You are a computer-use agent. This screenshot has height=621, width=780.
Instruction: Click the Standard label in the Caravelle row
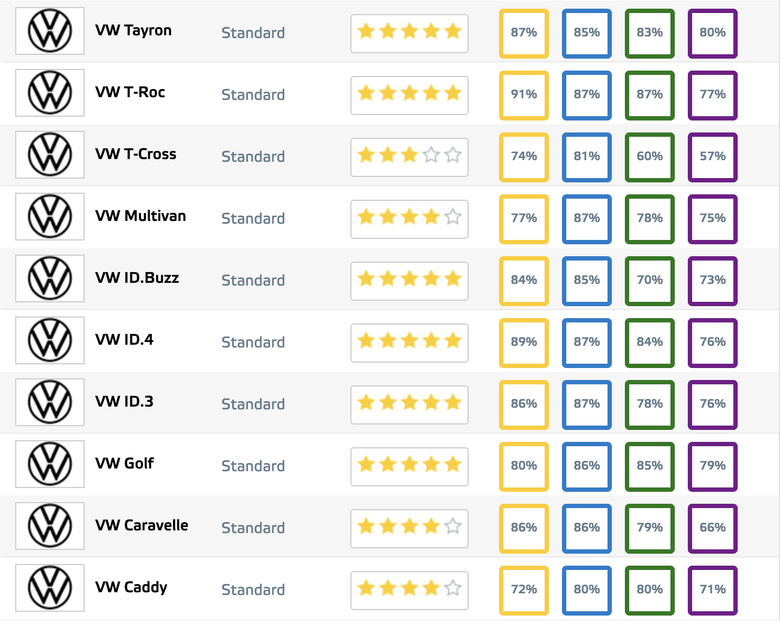[x=253, y=528]
